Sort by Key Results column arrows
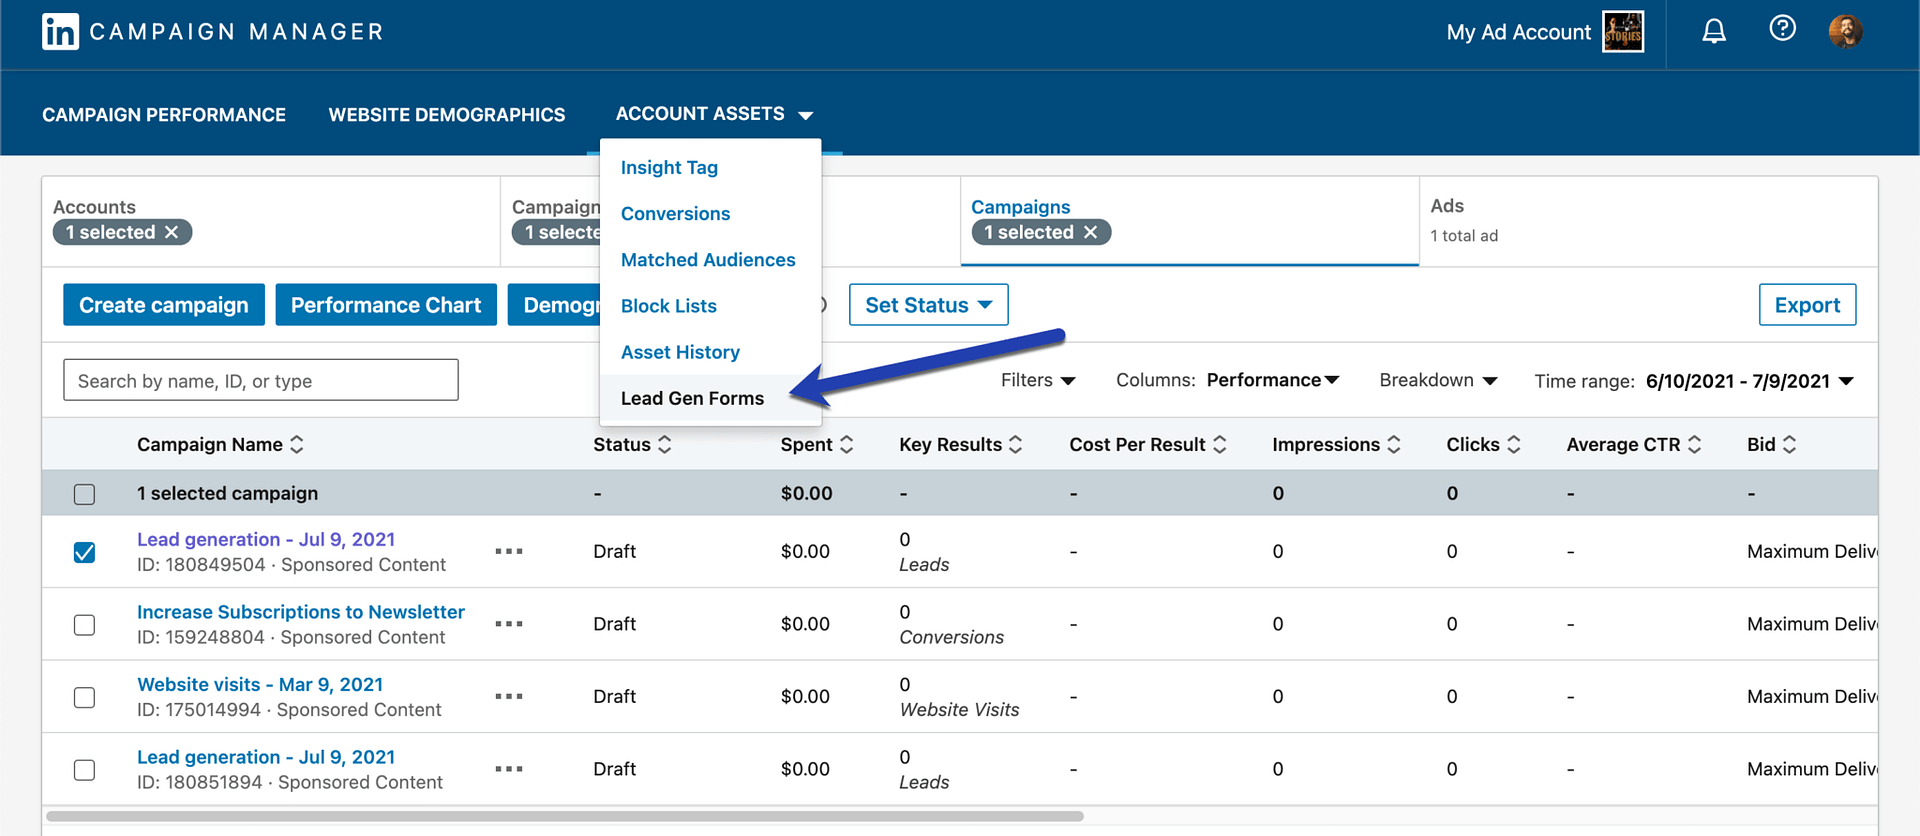This screenshot has width=1920, height=836. click(x=1016, y=444)
